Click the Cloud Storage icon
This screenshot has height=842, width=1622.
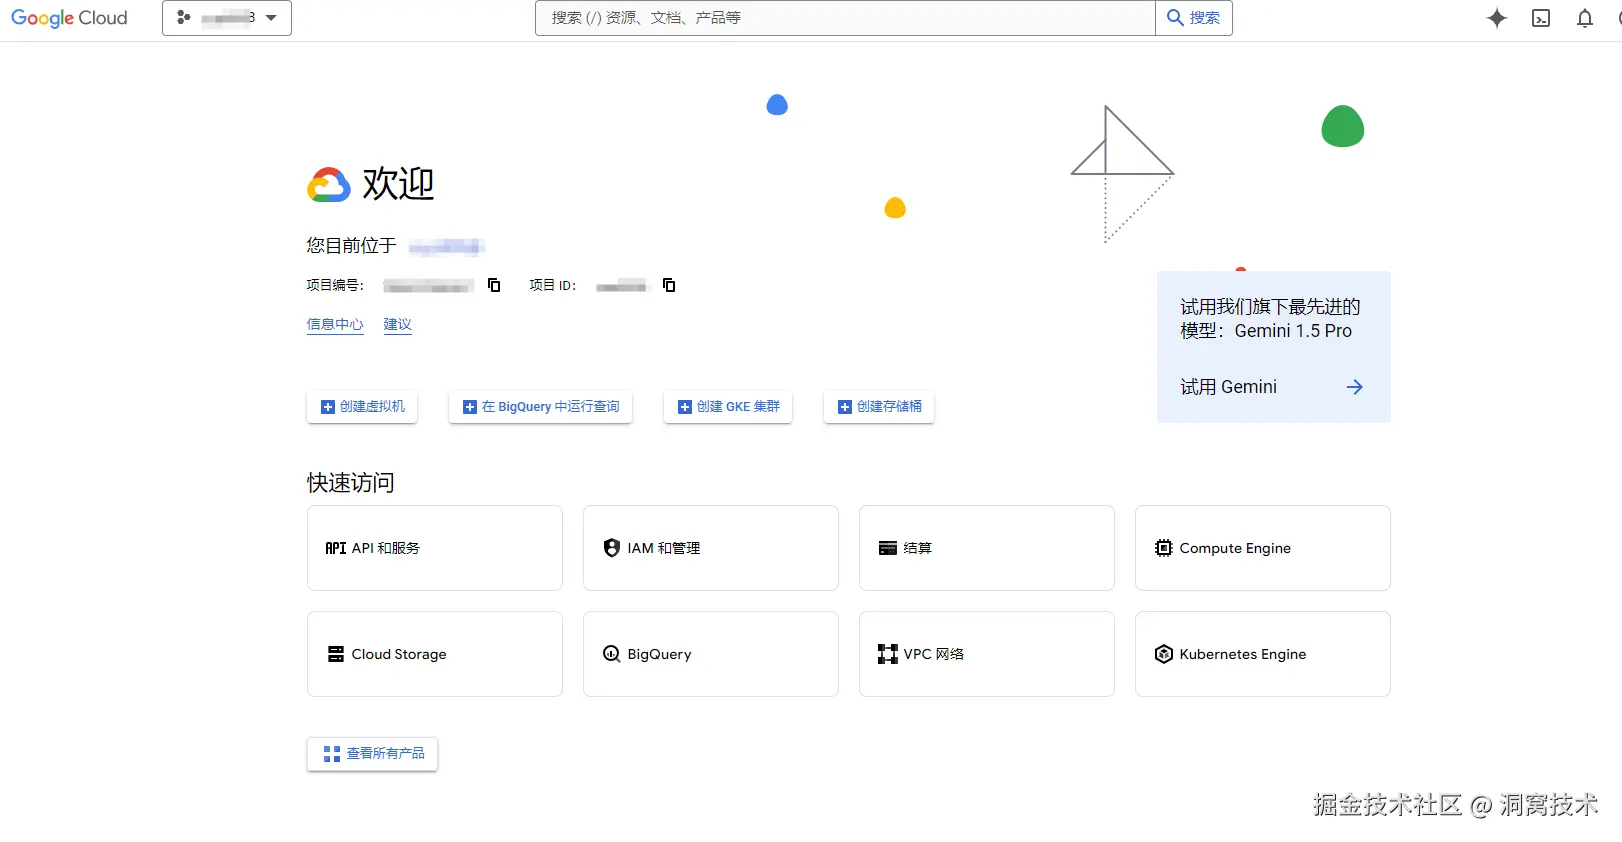pyautogui.click(x=336, y=654)
